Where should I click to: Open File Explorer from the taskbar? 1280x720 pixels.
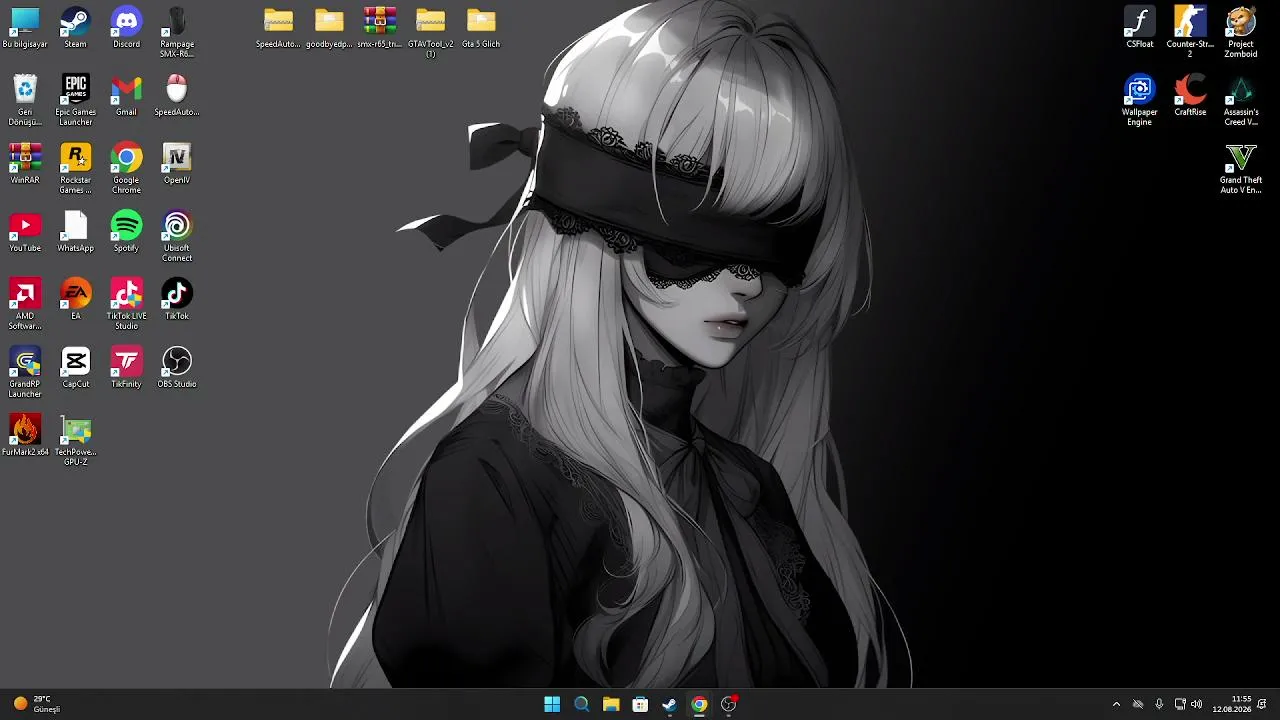click(611, 704)
